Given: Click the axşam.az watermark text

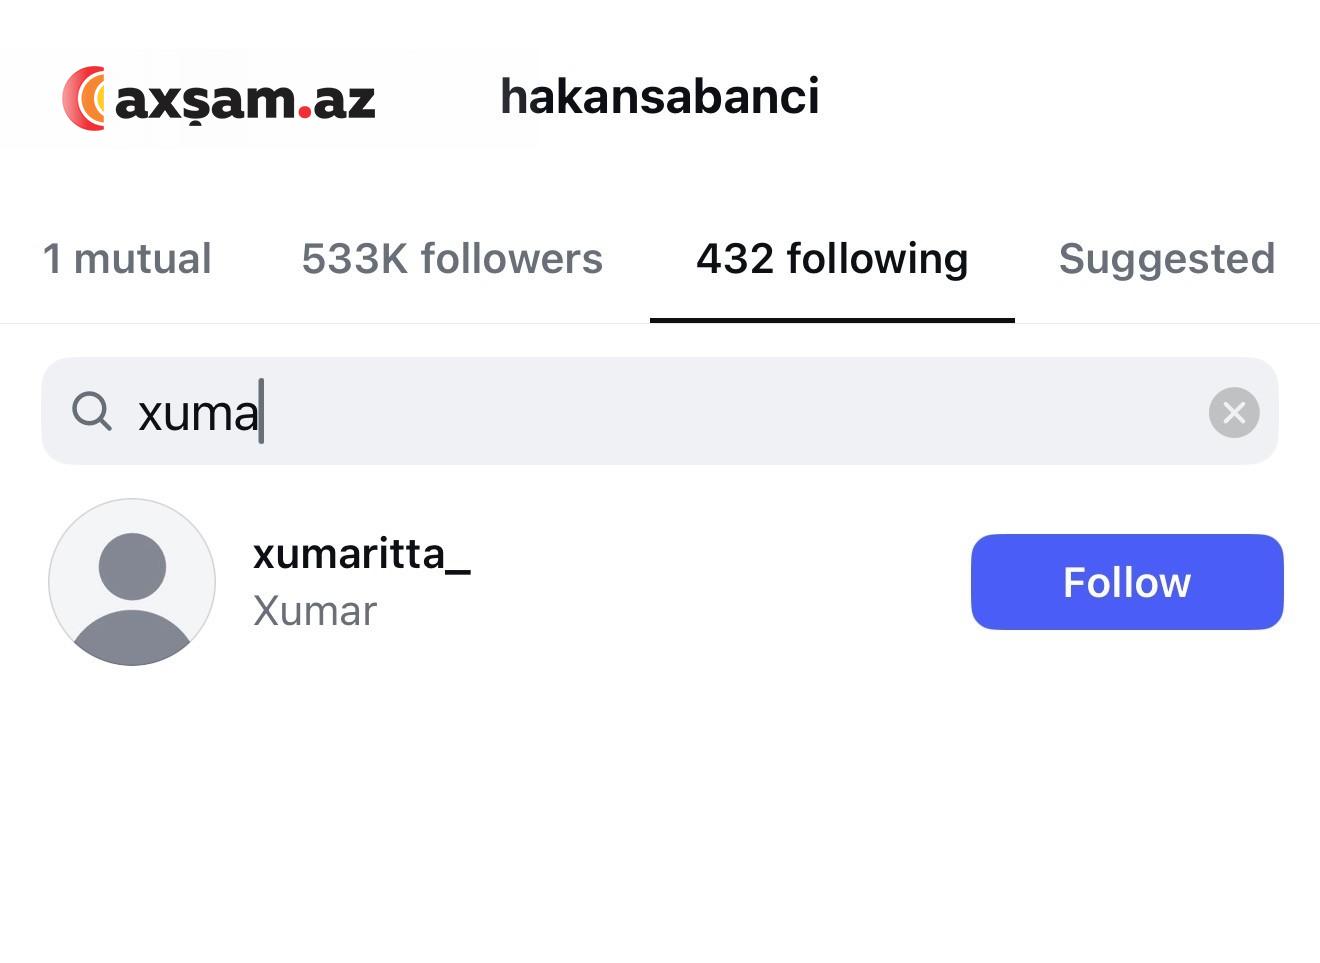Looking at the screenshot, I should (x=245, y=100).
